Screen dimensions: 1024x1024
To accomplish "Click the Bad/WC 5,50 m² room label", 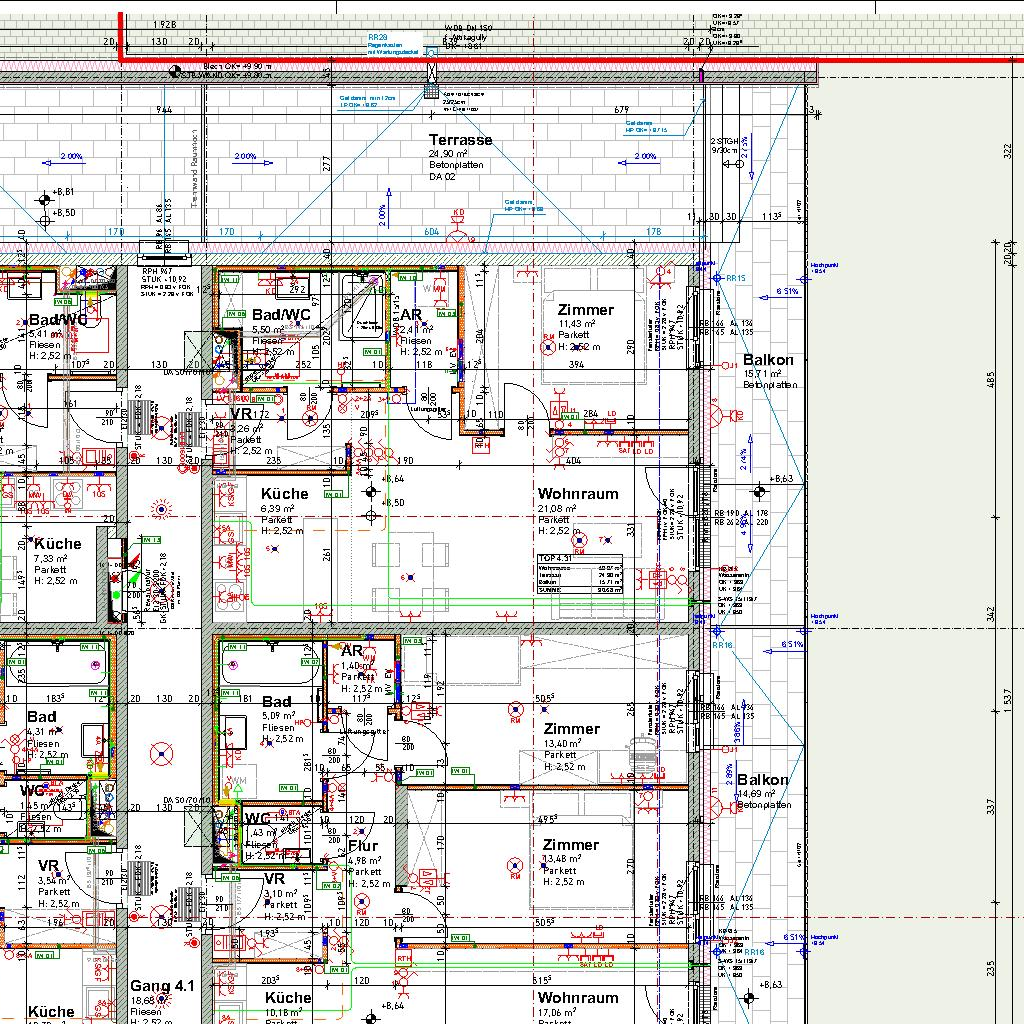I will [281, 315].
